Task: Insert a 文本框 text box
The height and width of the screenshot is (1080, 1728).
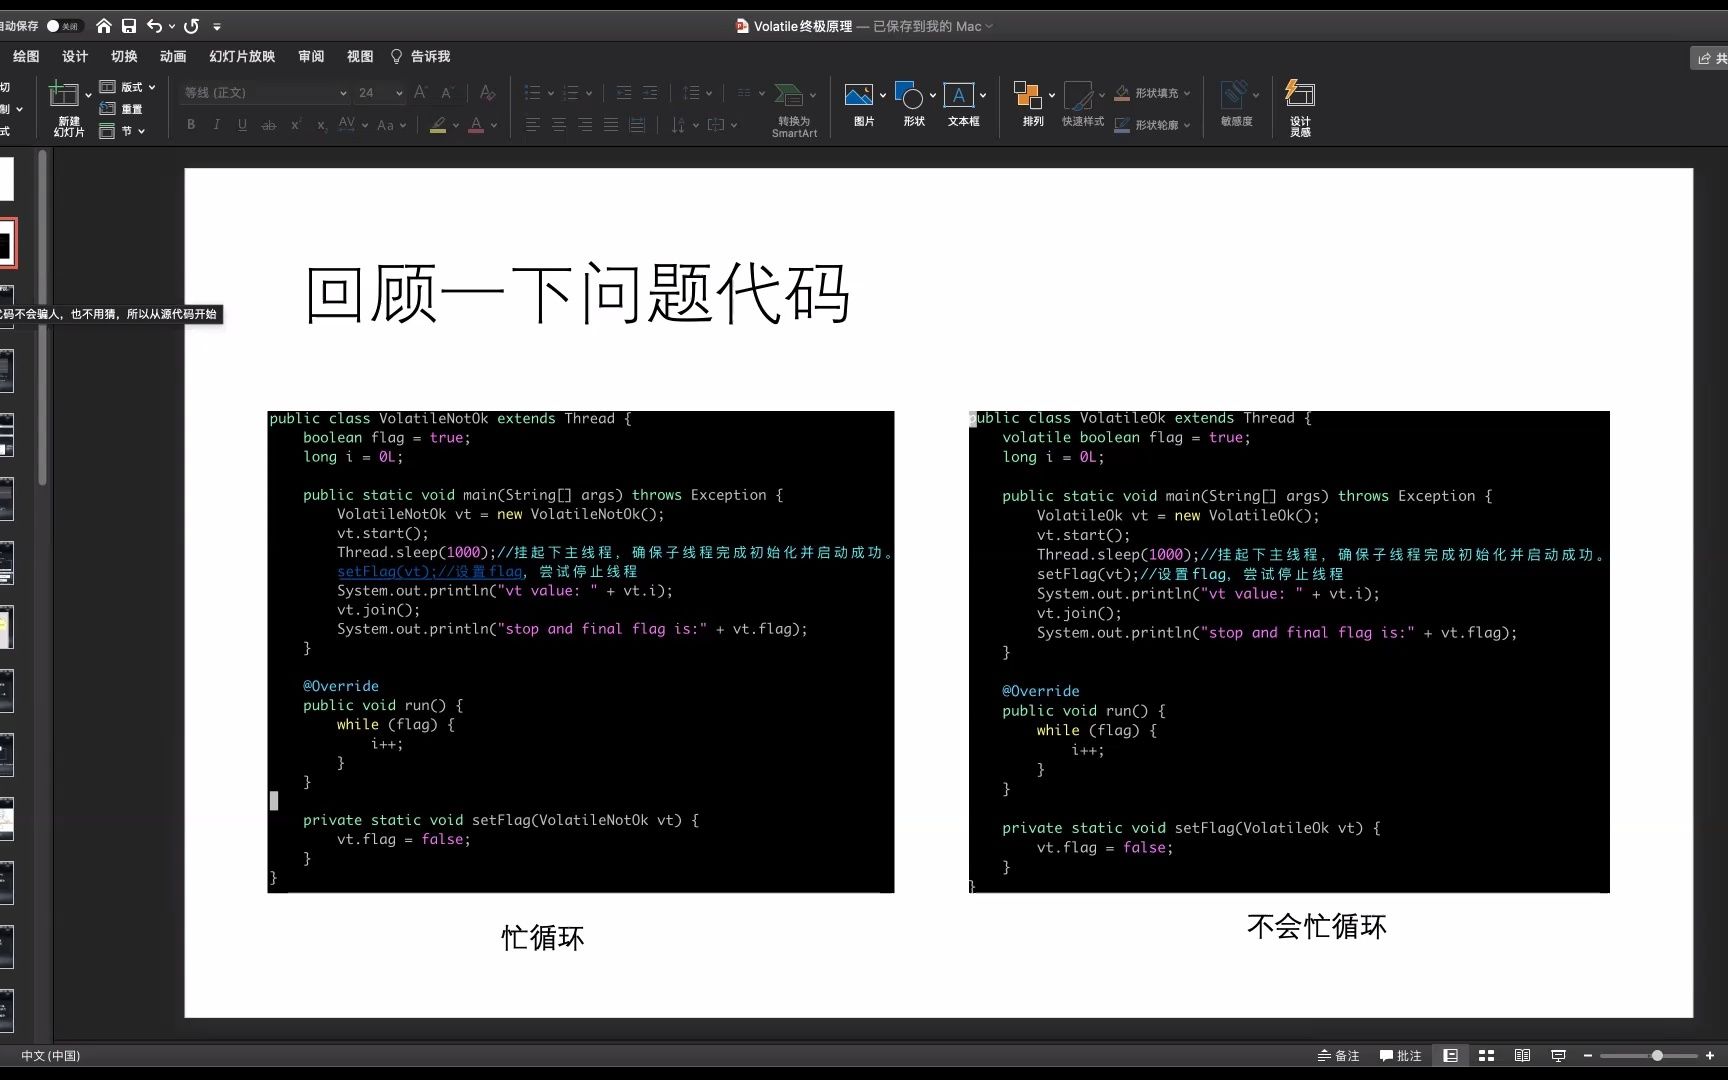Action: click(964, 104)
